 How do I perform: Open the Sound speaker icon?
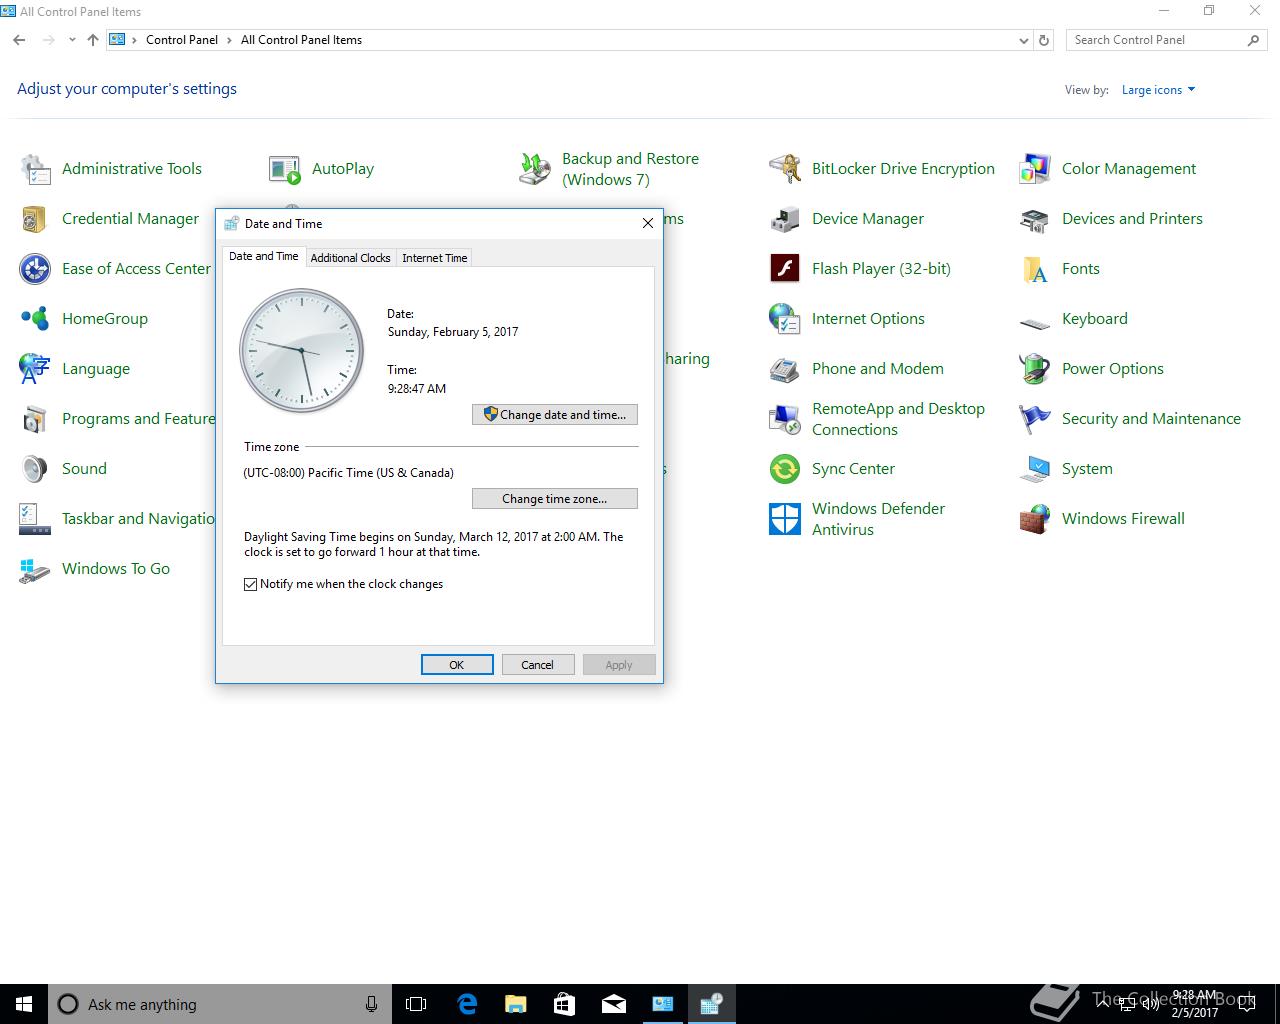coord(35,469)
